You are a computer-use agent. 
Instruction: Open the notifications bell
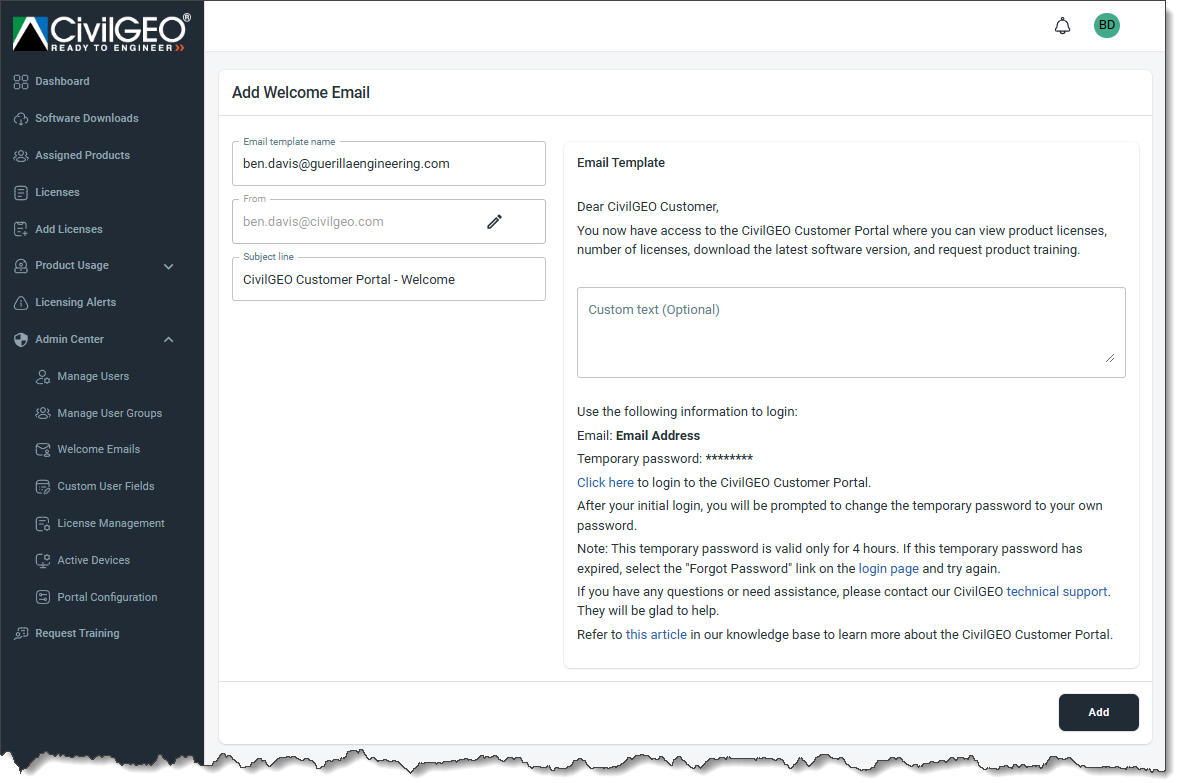click(x=1062, y=26)
